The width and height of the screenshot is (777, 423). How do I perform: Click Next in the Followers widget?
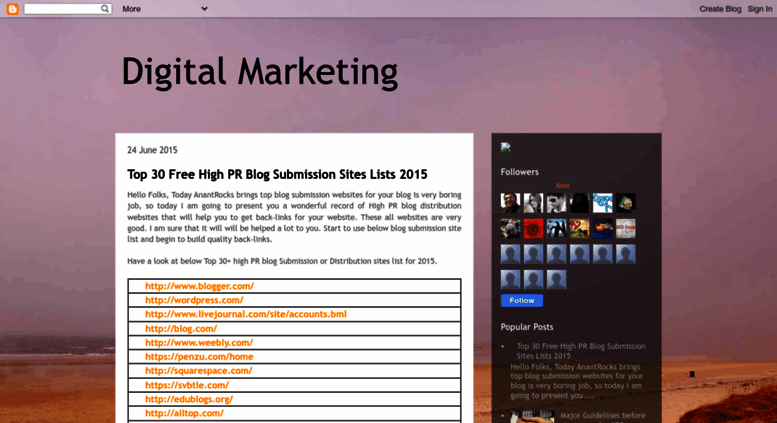562,185
